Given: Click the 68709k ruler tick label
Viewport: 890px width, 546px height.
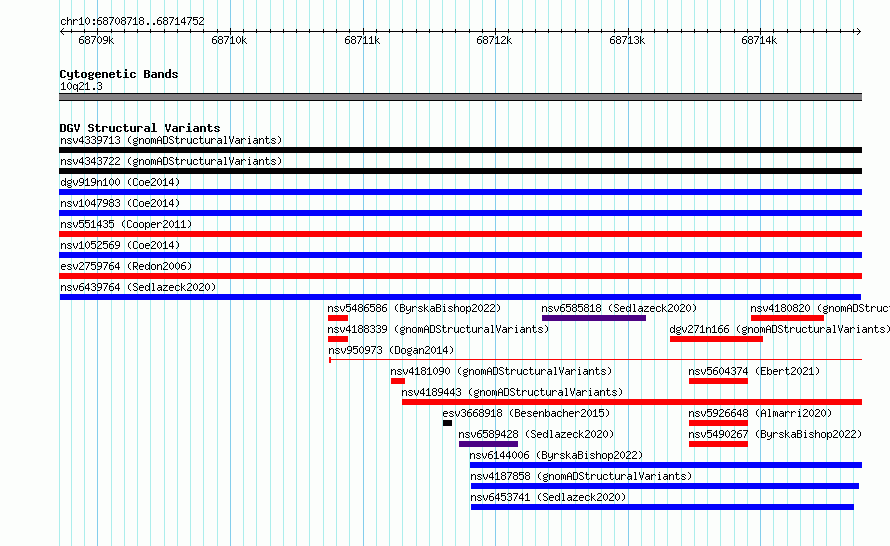Looking at the screenshot, I should pyautogui.click(x=96, y=40).
